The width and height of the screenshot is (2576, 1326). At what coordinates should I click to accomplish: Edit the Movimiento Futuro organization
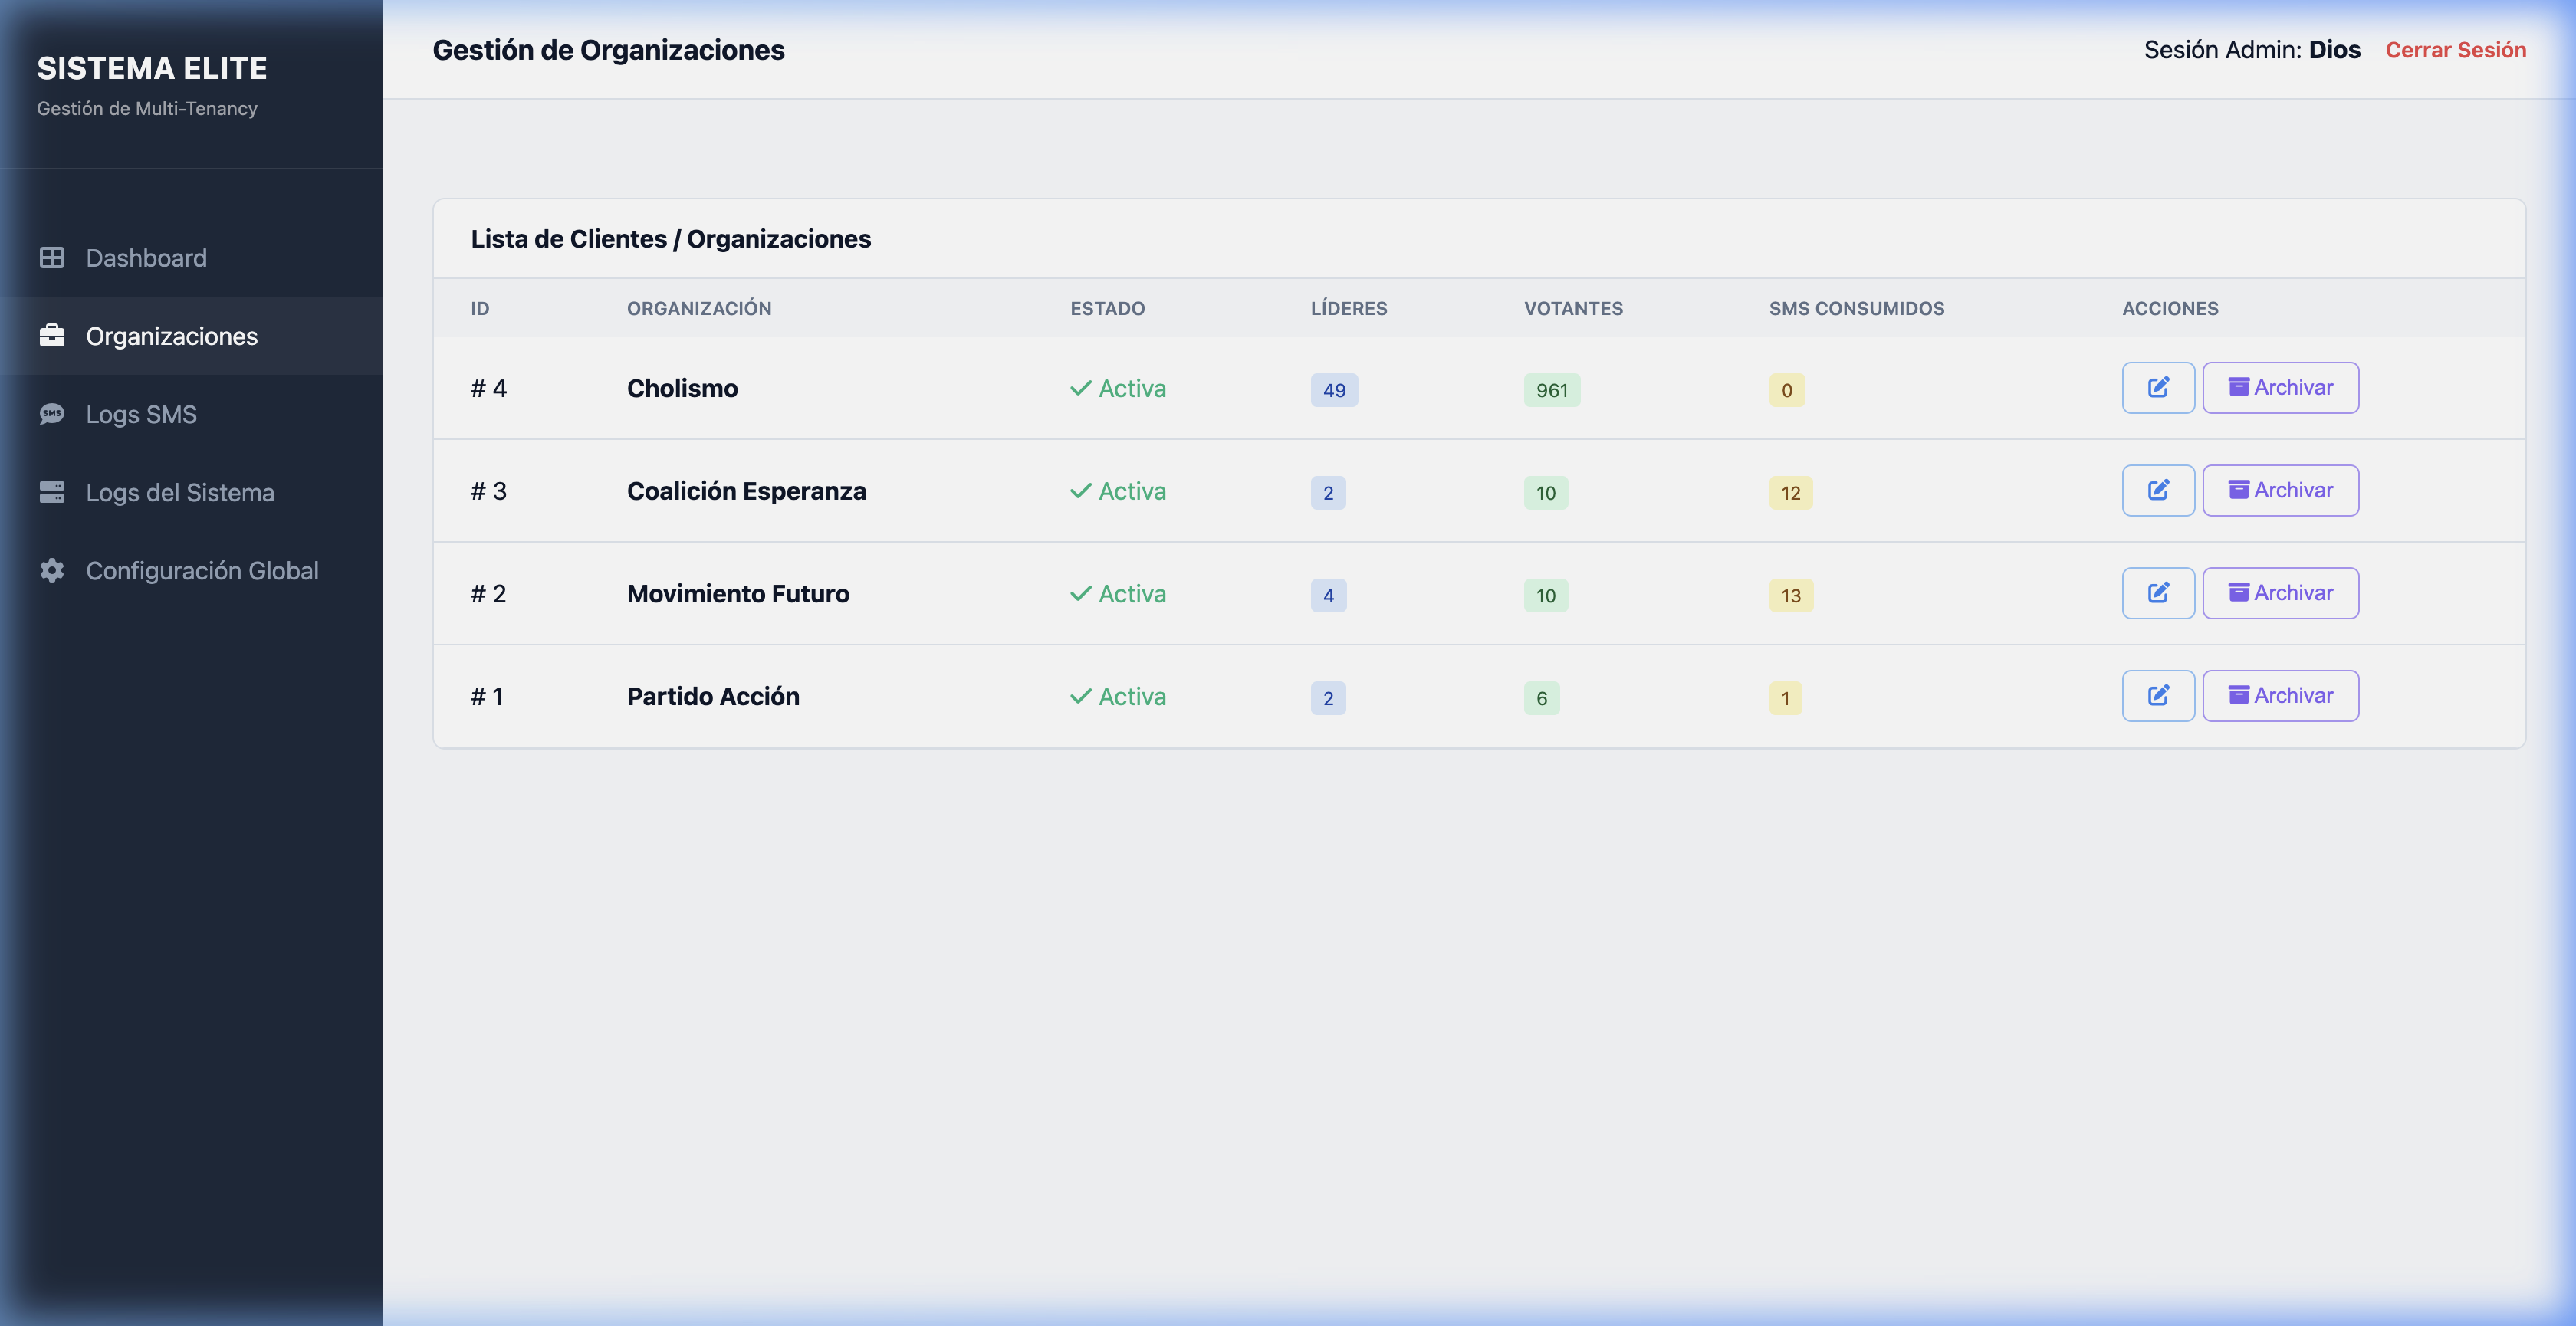(2158, 593)
